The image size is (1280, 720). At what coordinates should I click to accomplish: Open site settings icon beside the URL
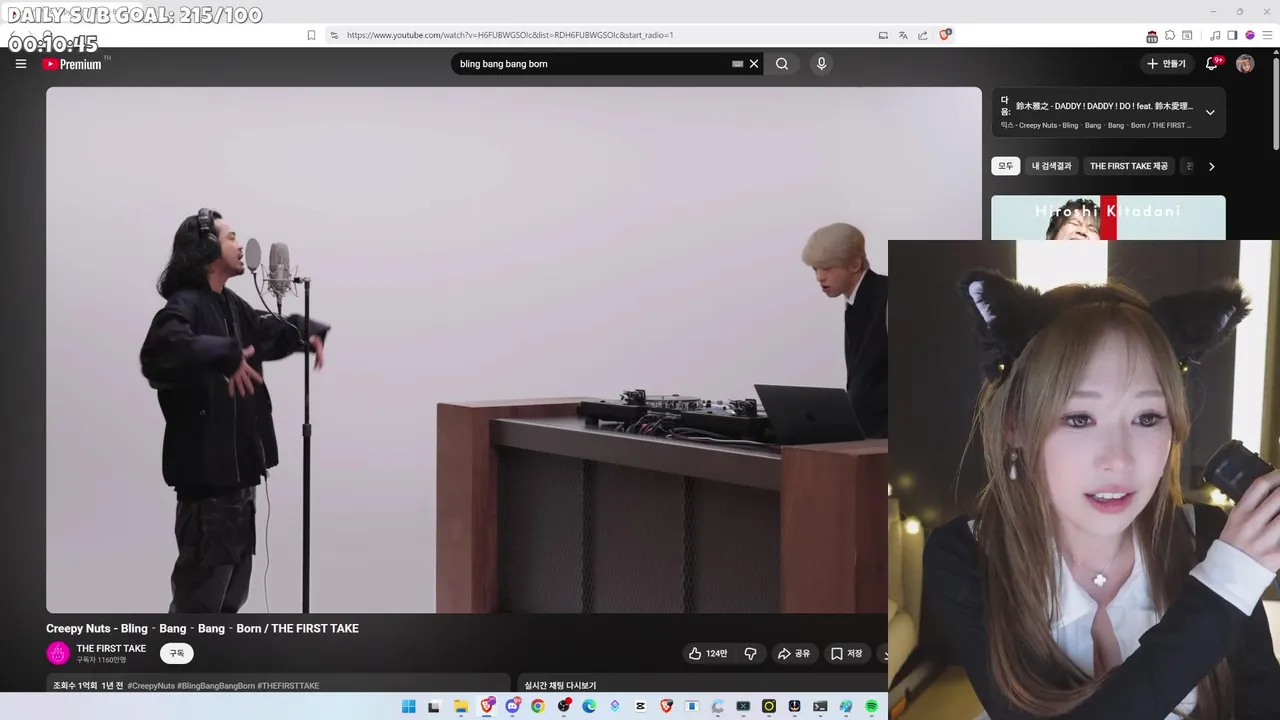[x=334, y=35]
